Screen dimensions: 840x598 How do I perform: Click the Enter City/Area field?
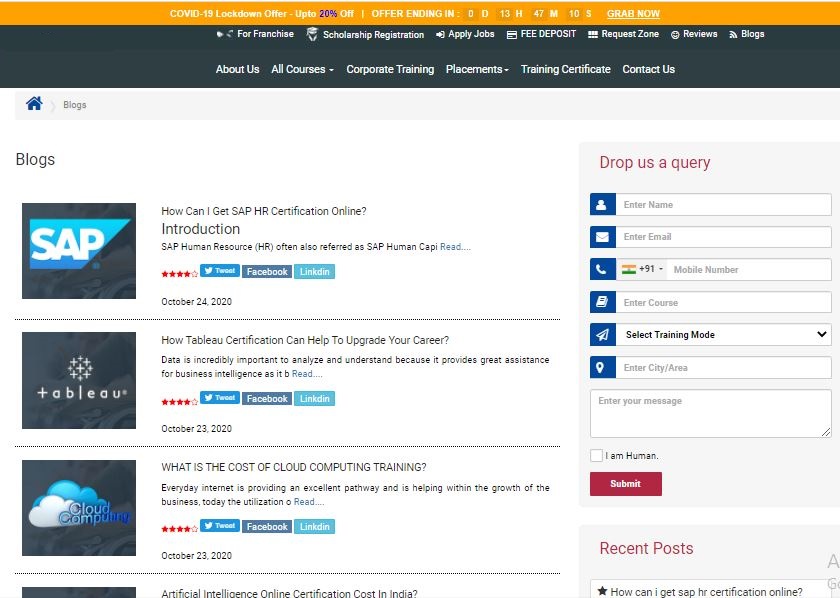[x=724, y=368]
